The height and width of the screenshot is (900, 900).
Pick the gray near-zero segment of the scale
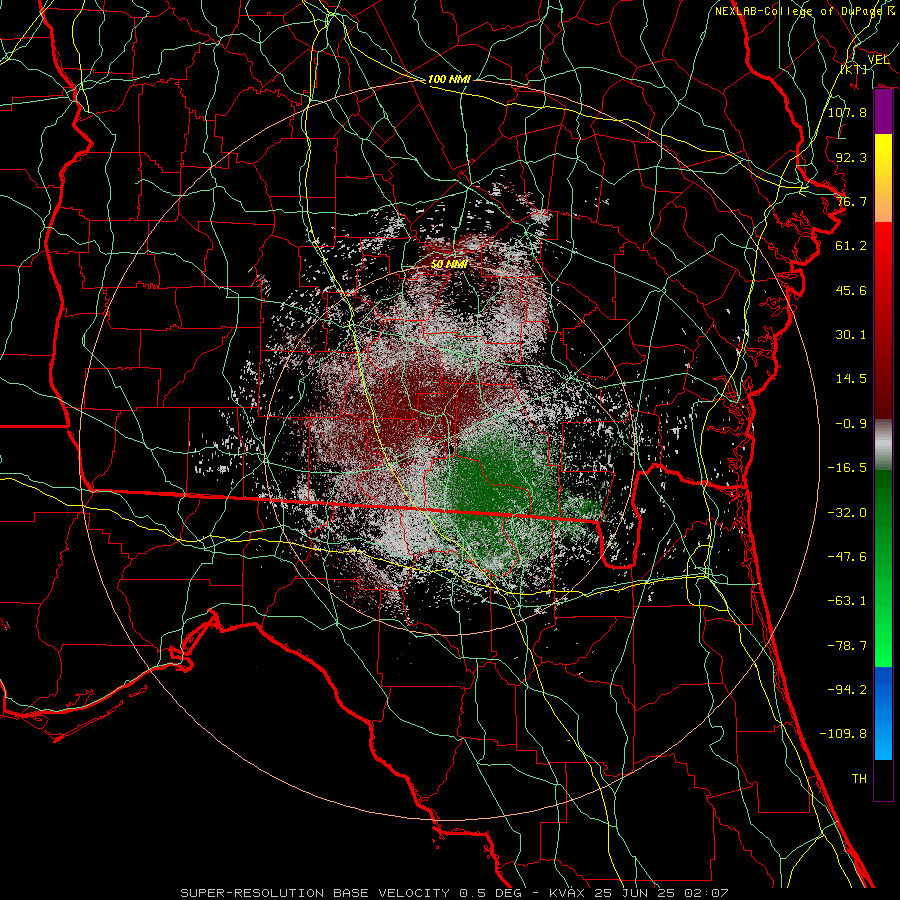(883, 445)
